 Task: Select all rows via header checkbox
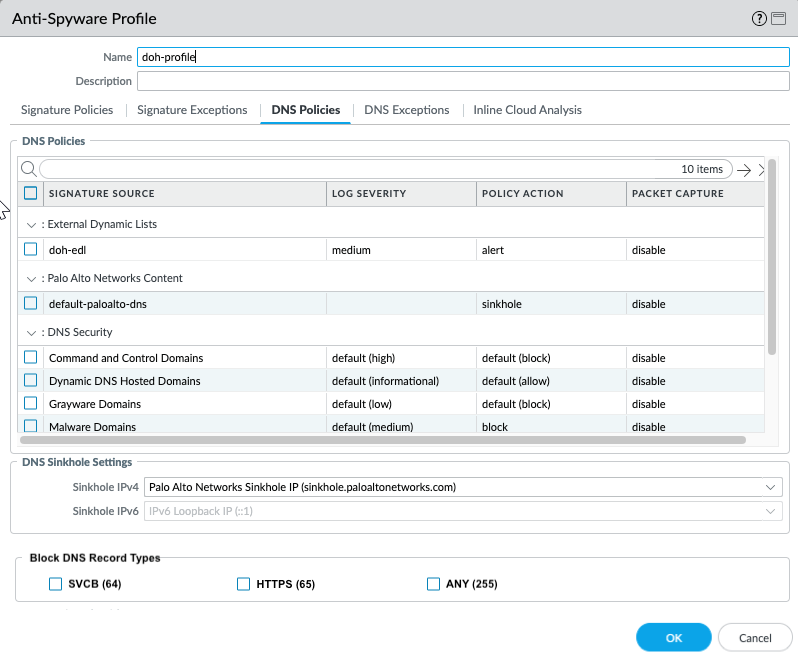click(31, 193)
